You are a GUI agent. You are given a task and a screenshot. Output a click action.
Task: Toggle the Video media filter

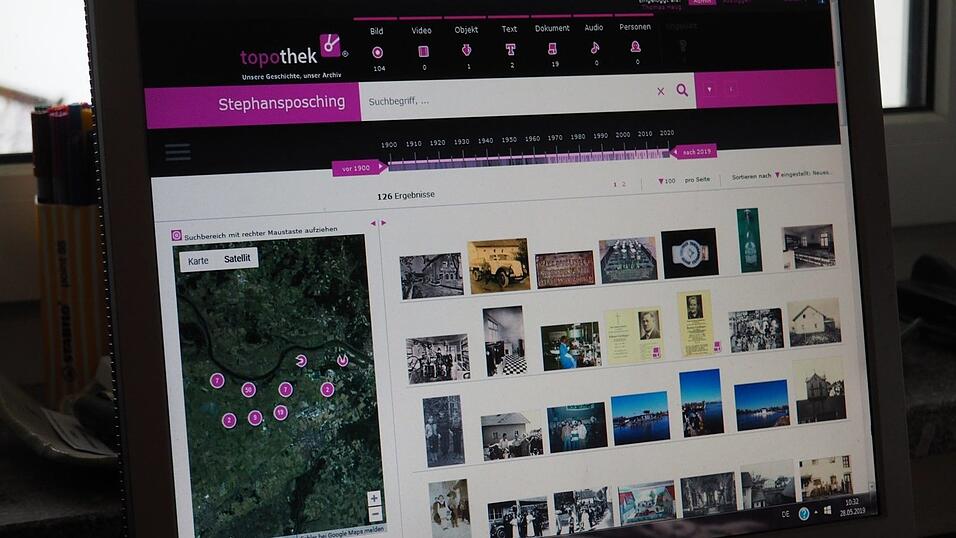pos(423,51)
